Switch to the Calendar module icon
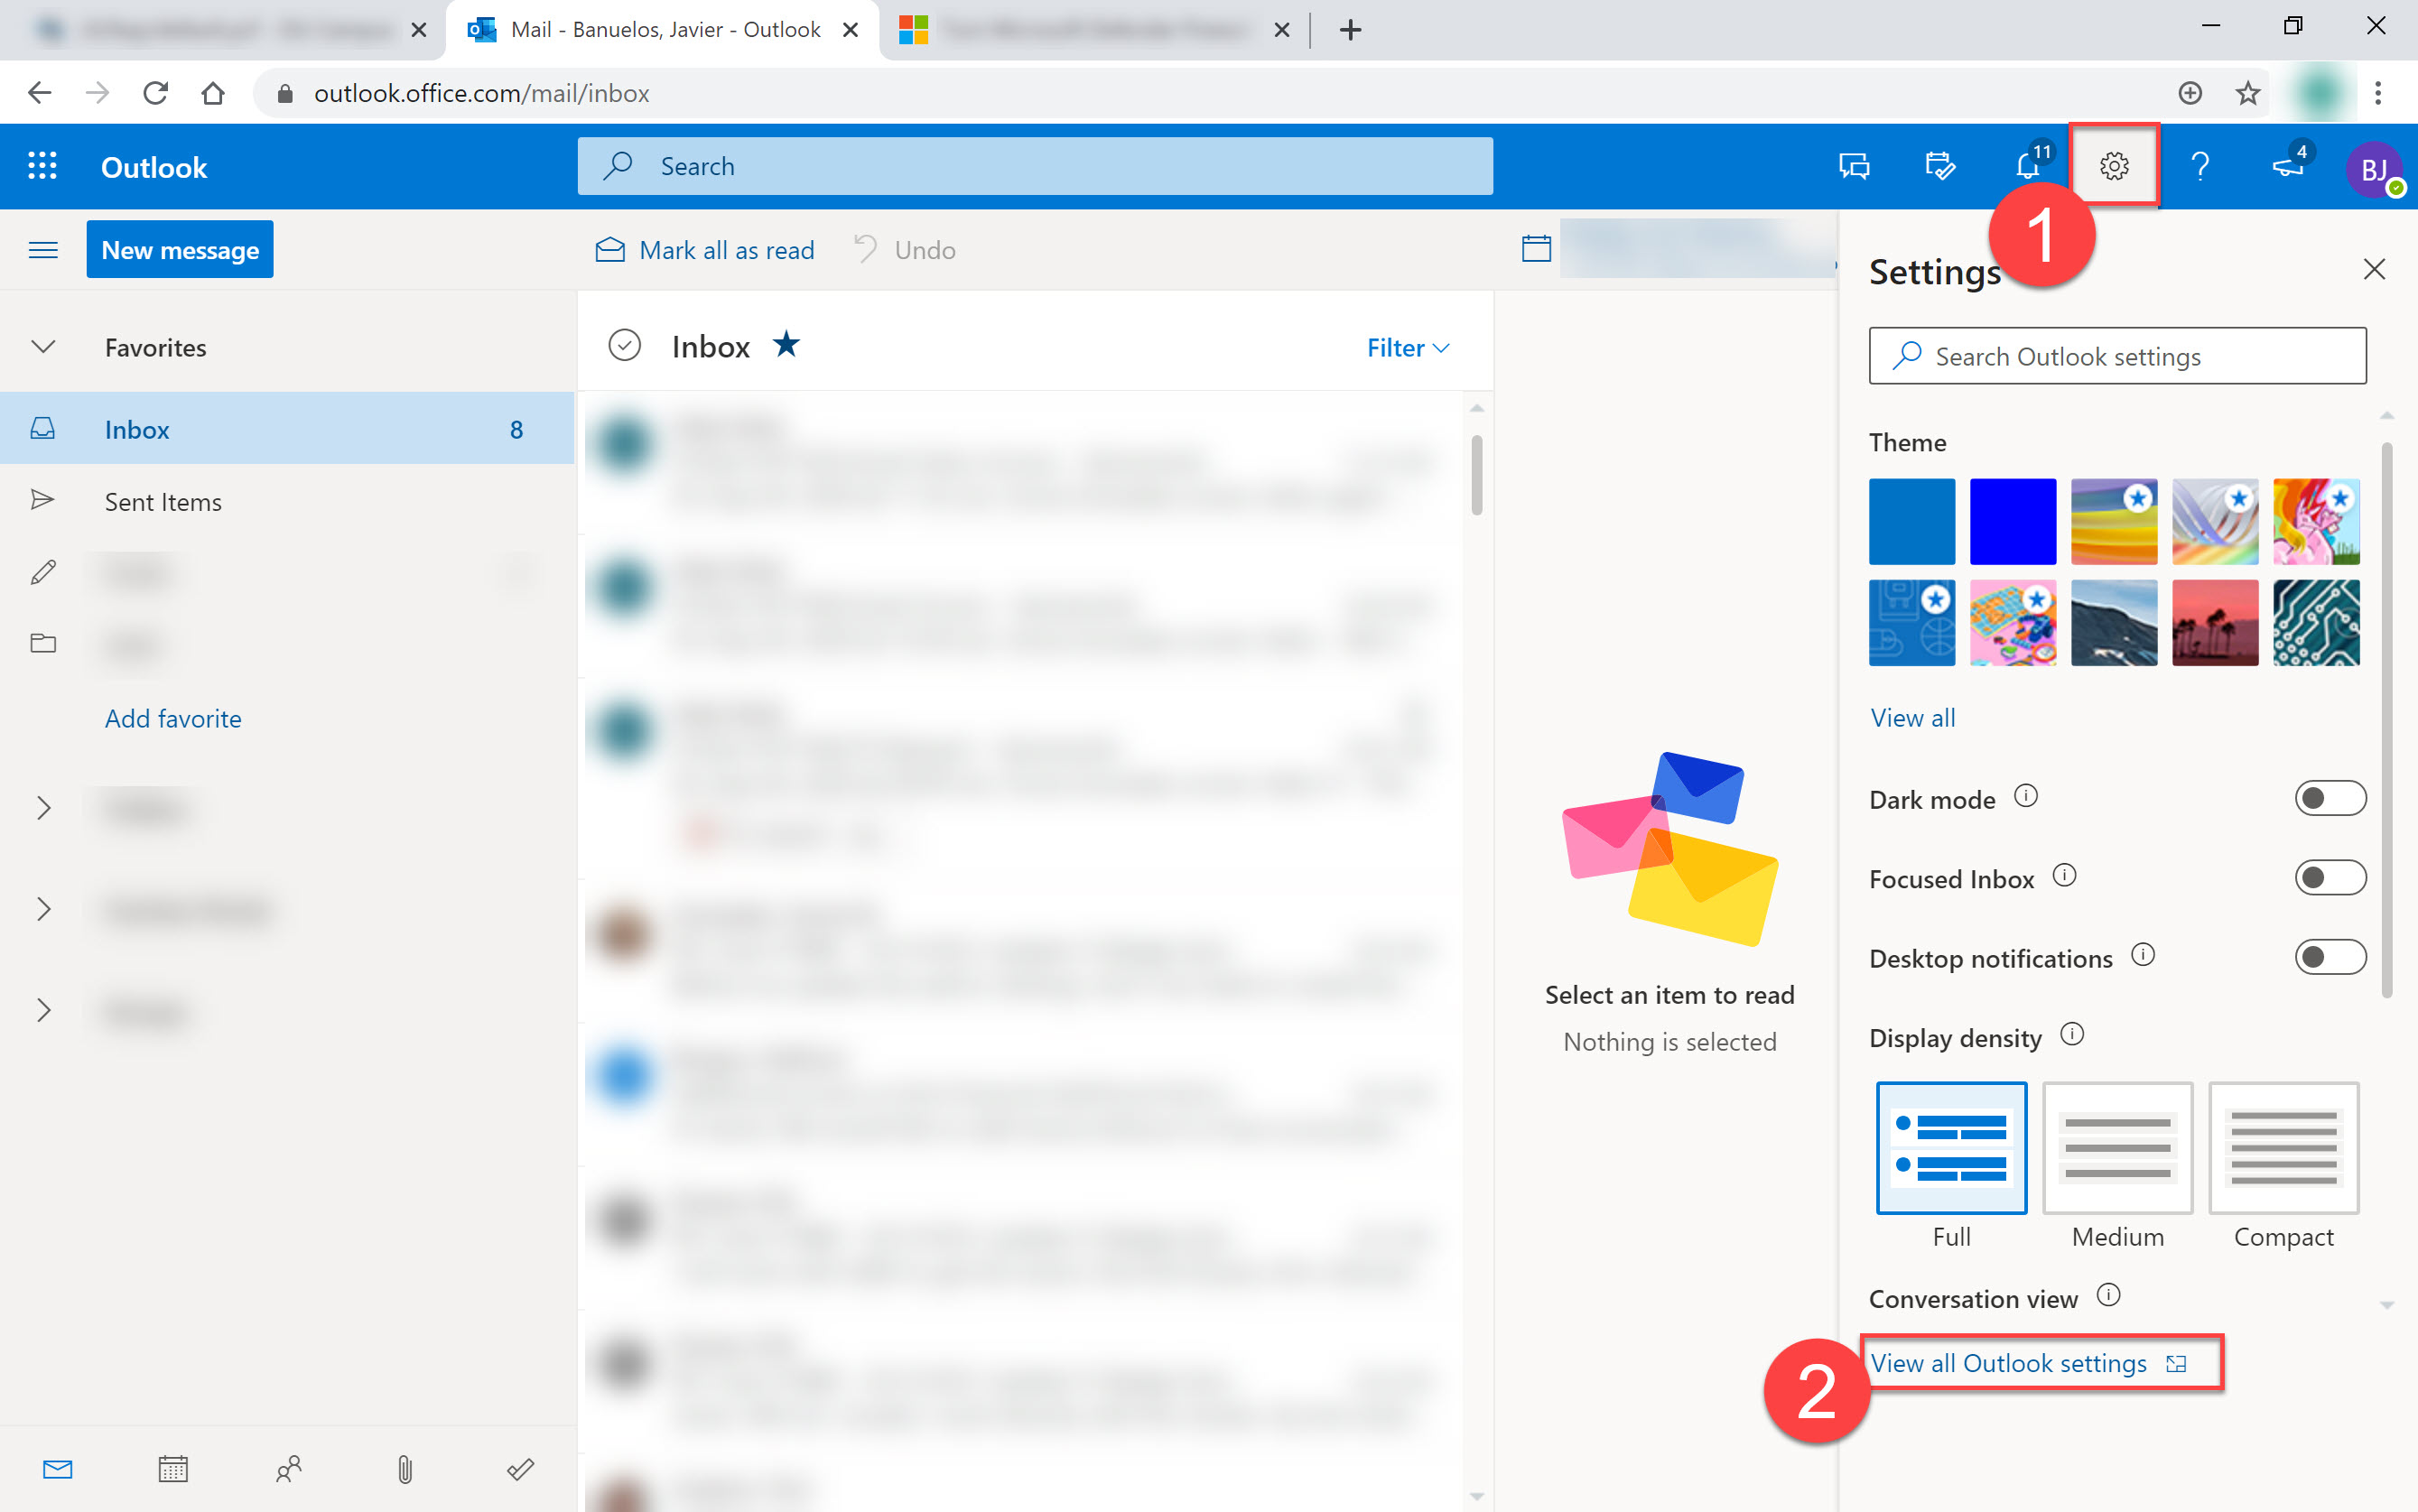2418x1512 pixels. coord(173,1469)
